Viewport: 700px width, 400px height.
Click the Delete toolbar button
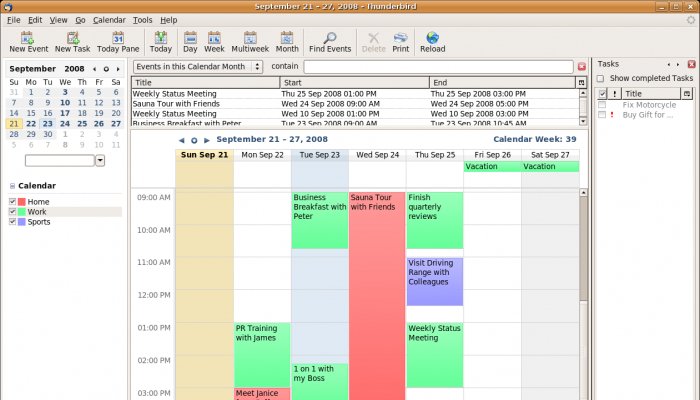[x=374, y=42]
